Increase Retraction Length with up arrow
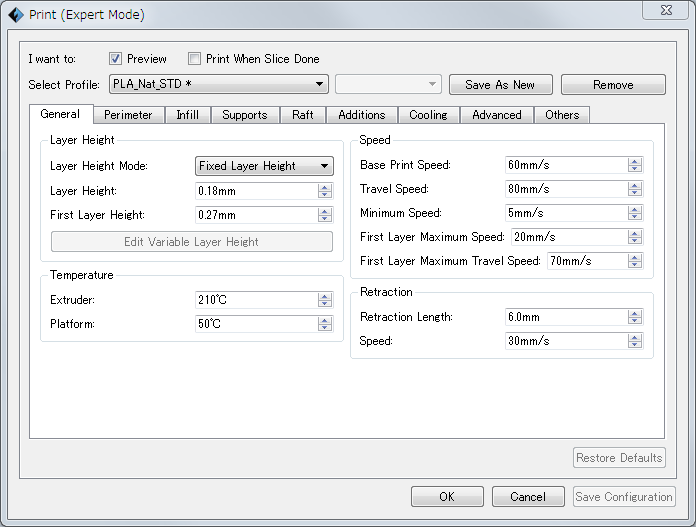 (x=635, y=313)
